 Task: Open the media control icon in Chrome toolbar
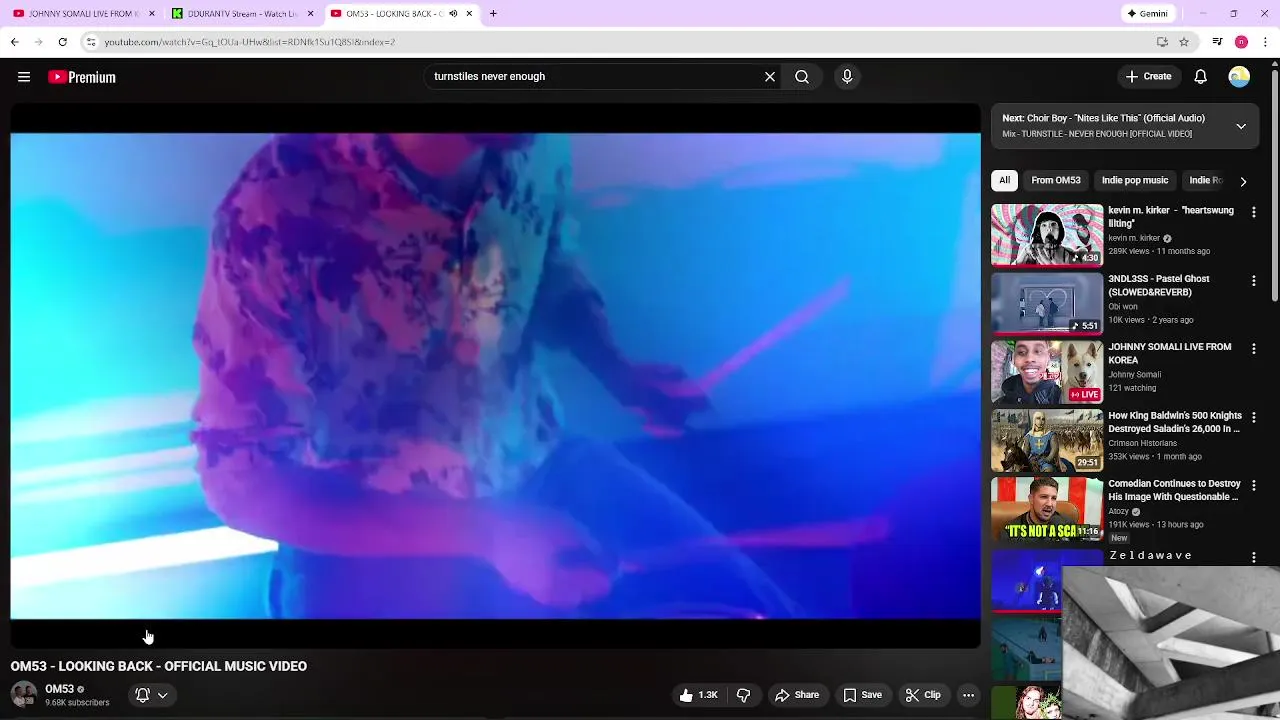(x=1217, y=42)
